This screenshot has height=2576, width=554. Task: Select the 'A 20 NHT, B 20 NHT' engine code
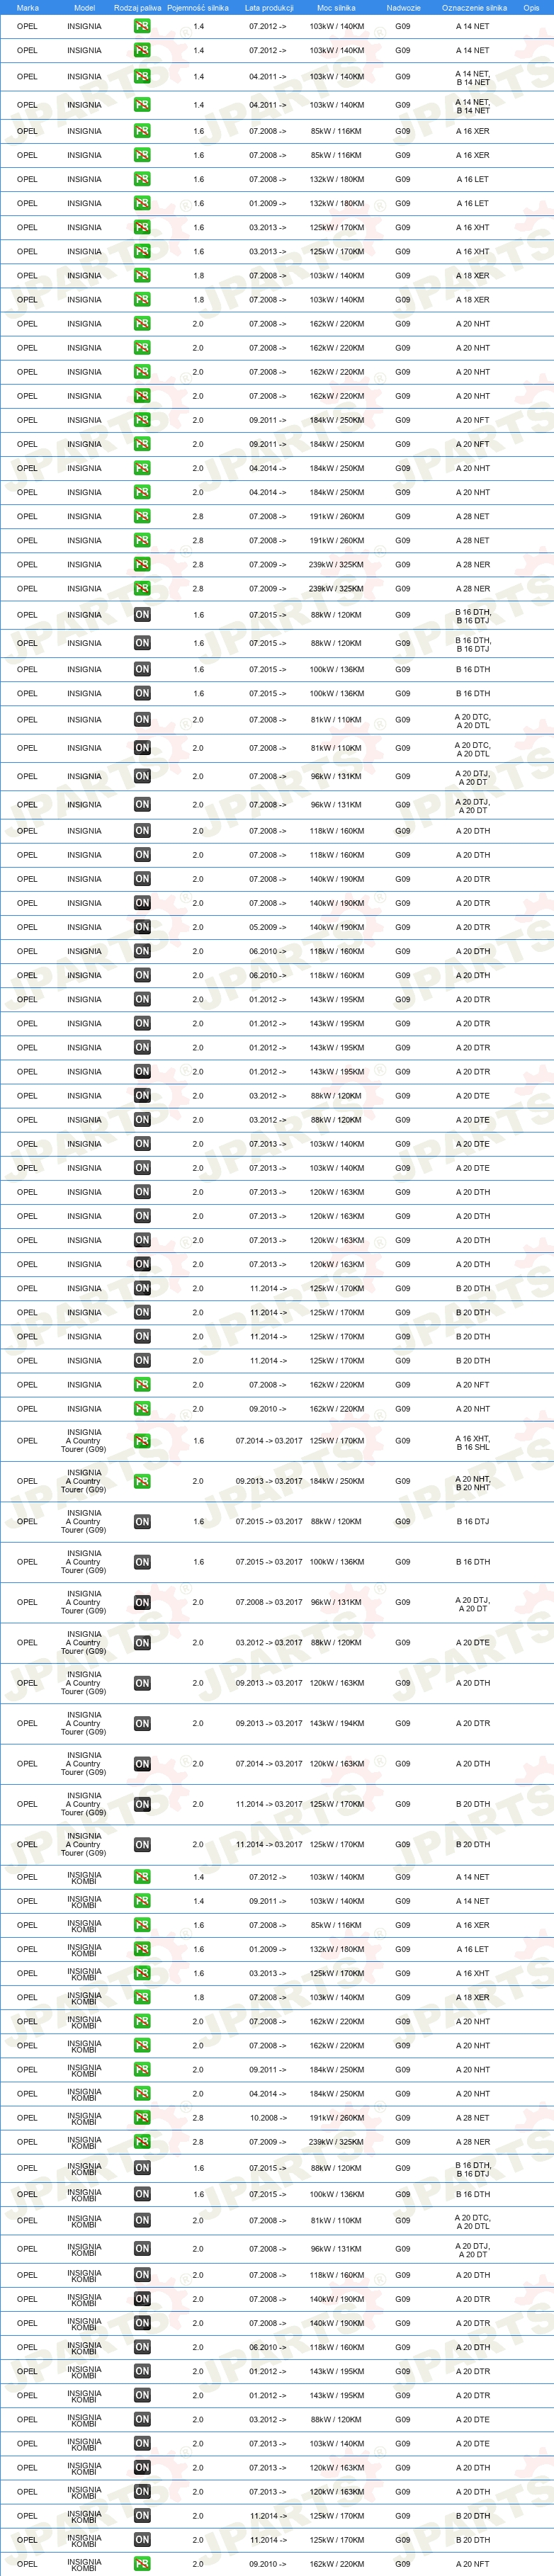[473, 1483]
